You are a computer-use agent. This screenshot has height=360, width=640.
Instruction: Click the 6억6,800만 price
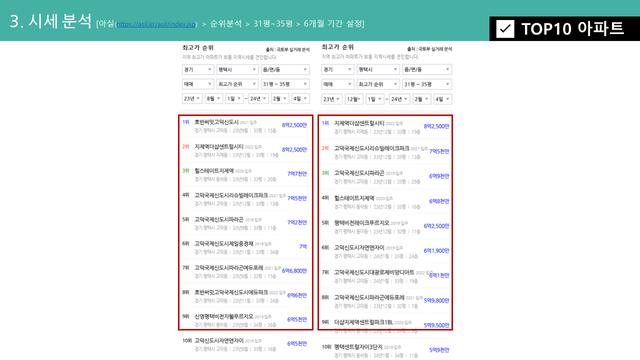[294, 271]
